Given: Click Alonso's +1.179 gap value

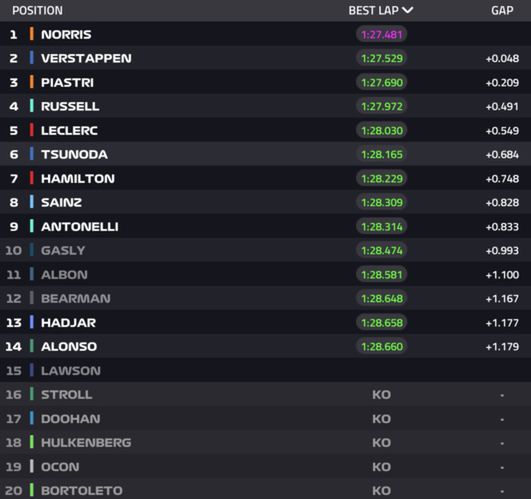Looking at the screenshot, I should click(502, 347).
